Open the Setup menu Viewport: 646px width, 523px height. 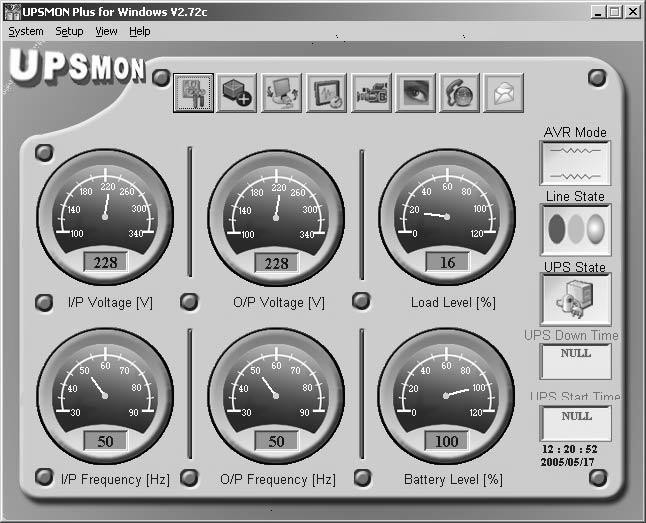pos(69,31)
